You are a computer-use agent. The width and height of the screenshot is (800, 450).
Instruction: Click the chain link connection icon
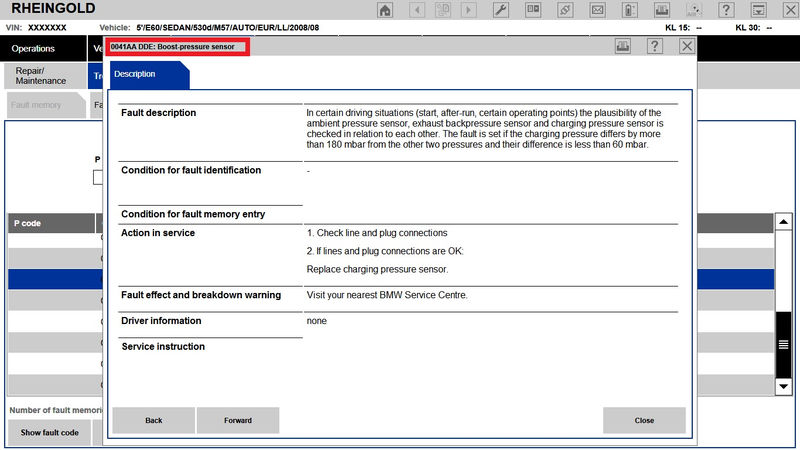[566, 10]
